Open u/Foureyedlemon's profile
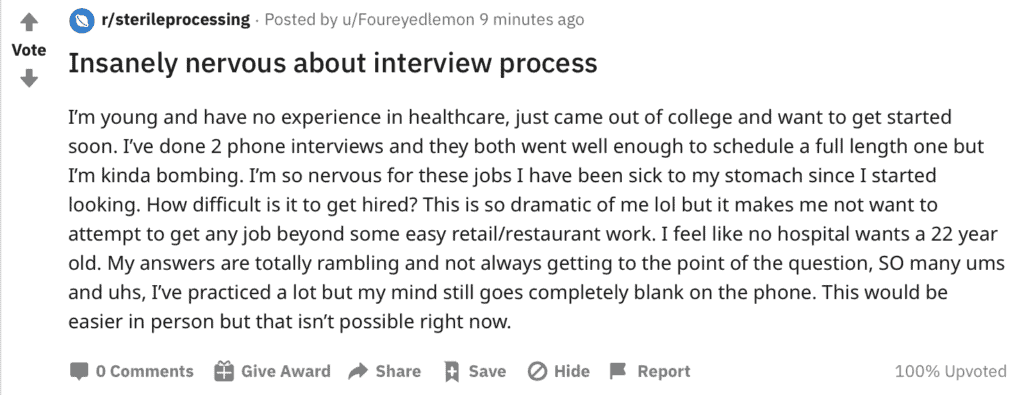This screenshot has width=1024, height=395. pos(408,20)
